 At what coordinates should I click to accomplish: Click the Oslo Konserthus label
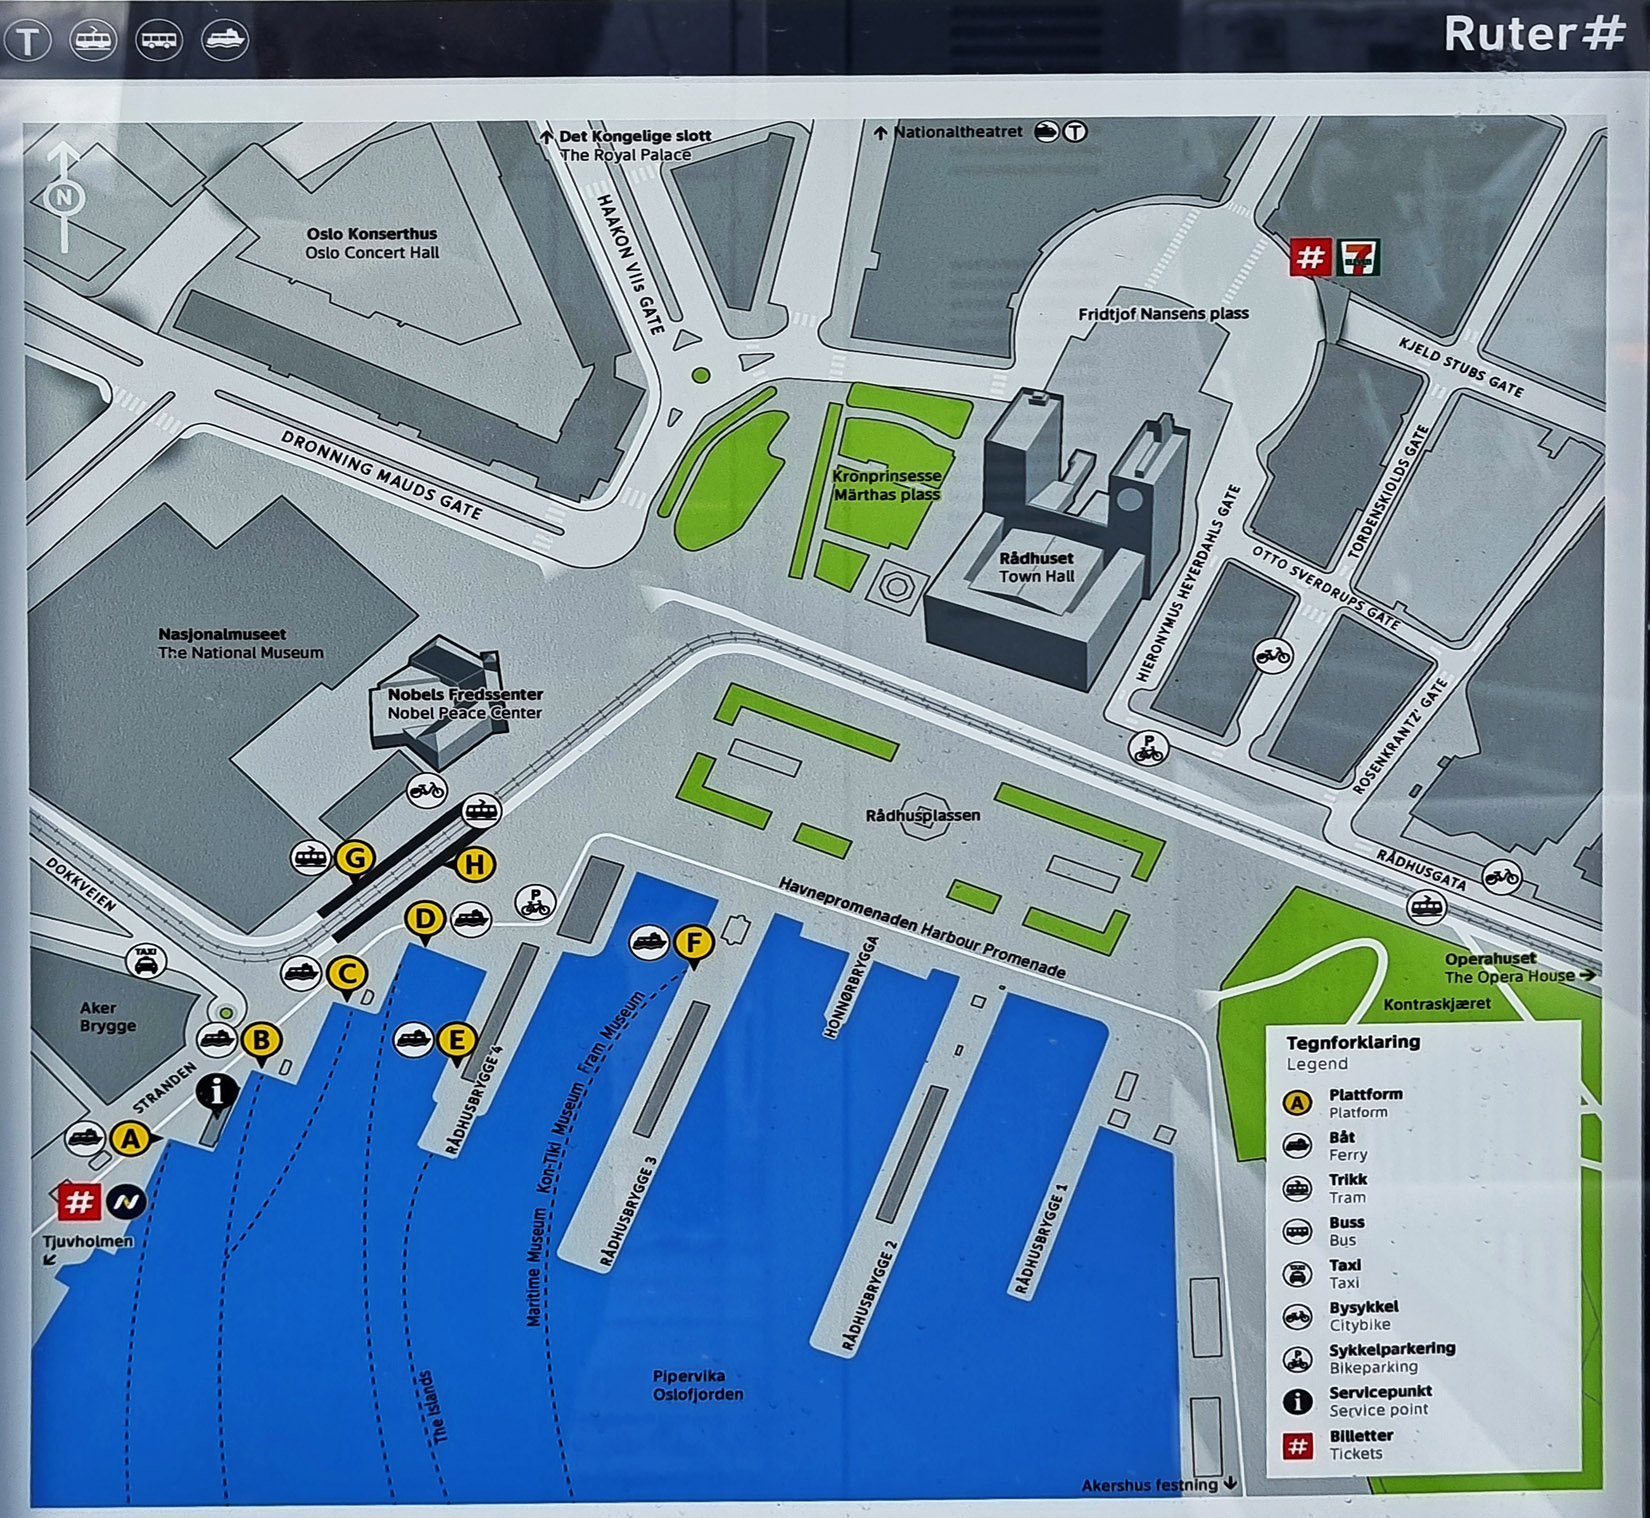[x=372, y=243]
